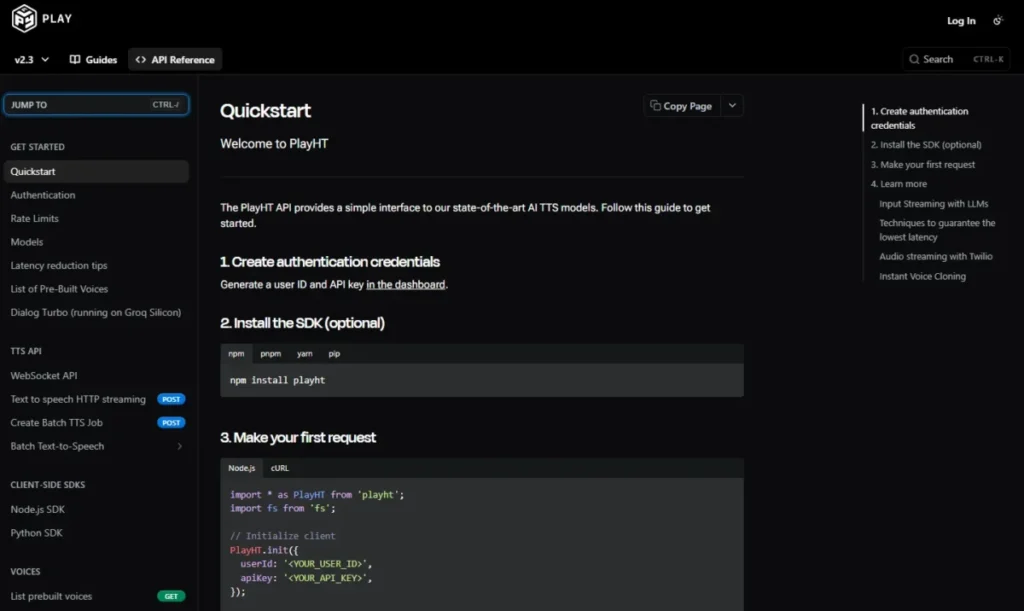Click the Jump To input field
The width and height of the screenshot is (1024, 611).
coord(96,104)
